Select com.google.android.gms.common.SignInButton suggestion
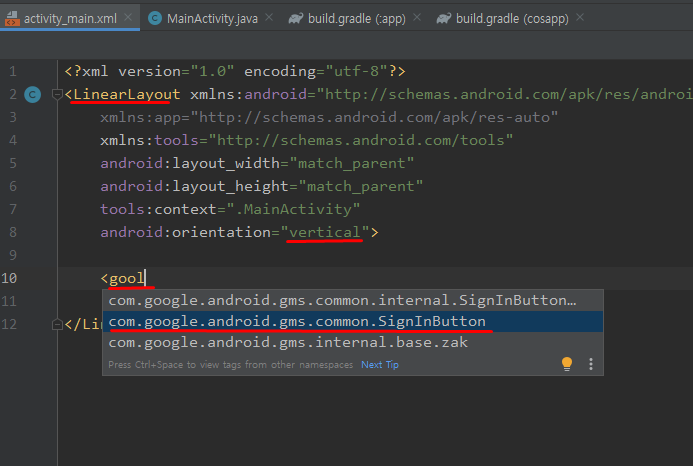 point(353,321)
